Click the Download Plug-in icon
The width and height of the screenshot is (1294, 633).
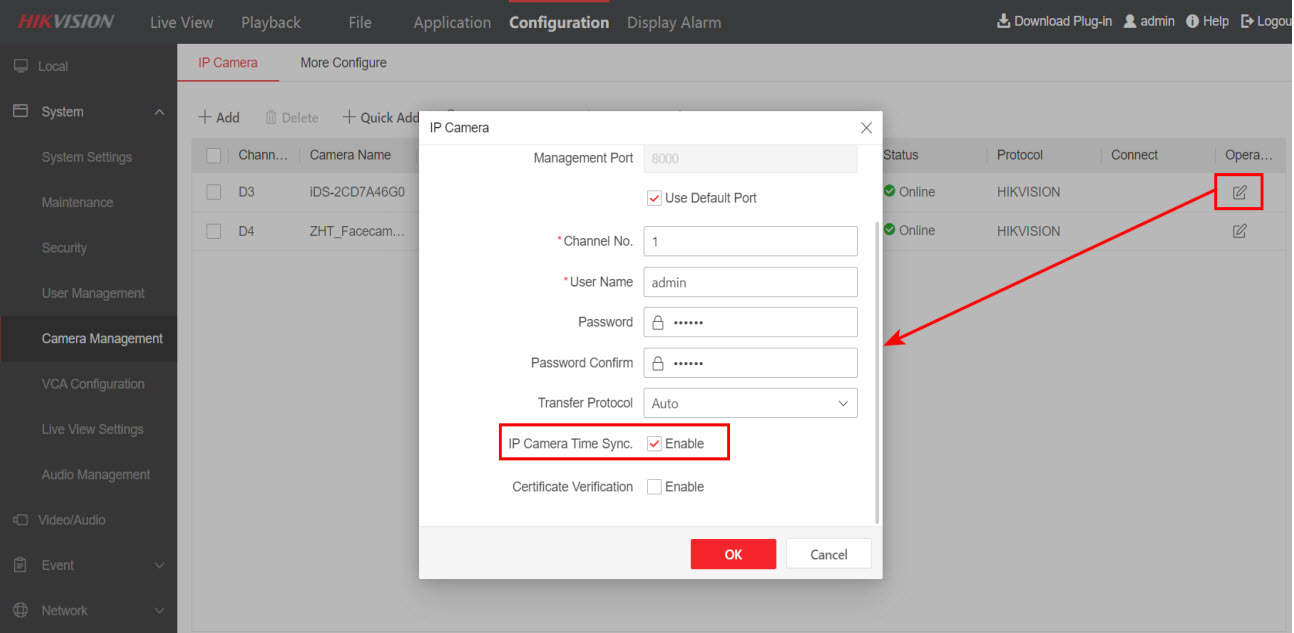click(1003, 21)
